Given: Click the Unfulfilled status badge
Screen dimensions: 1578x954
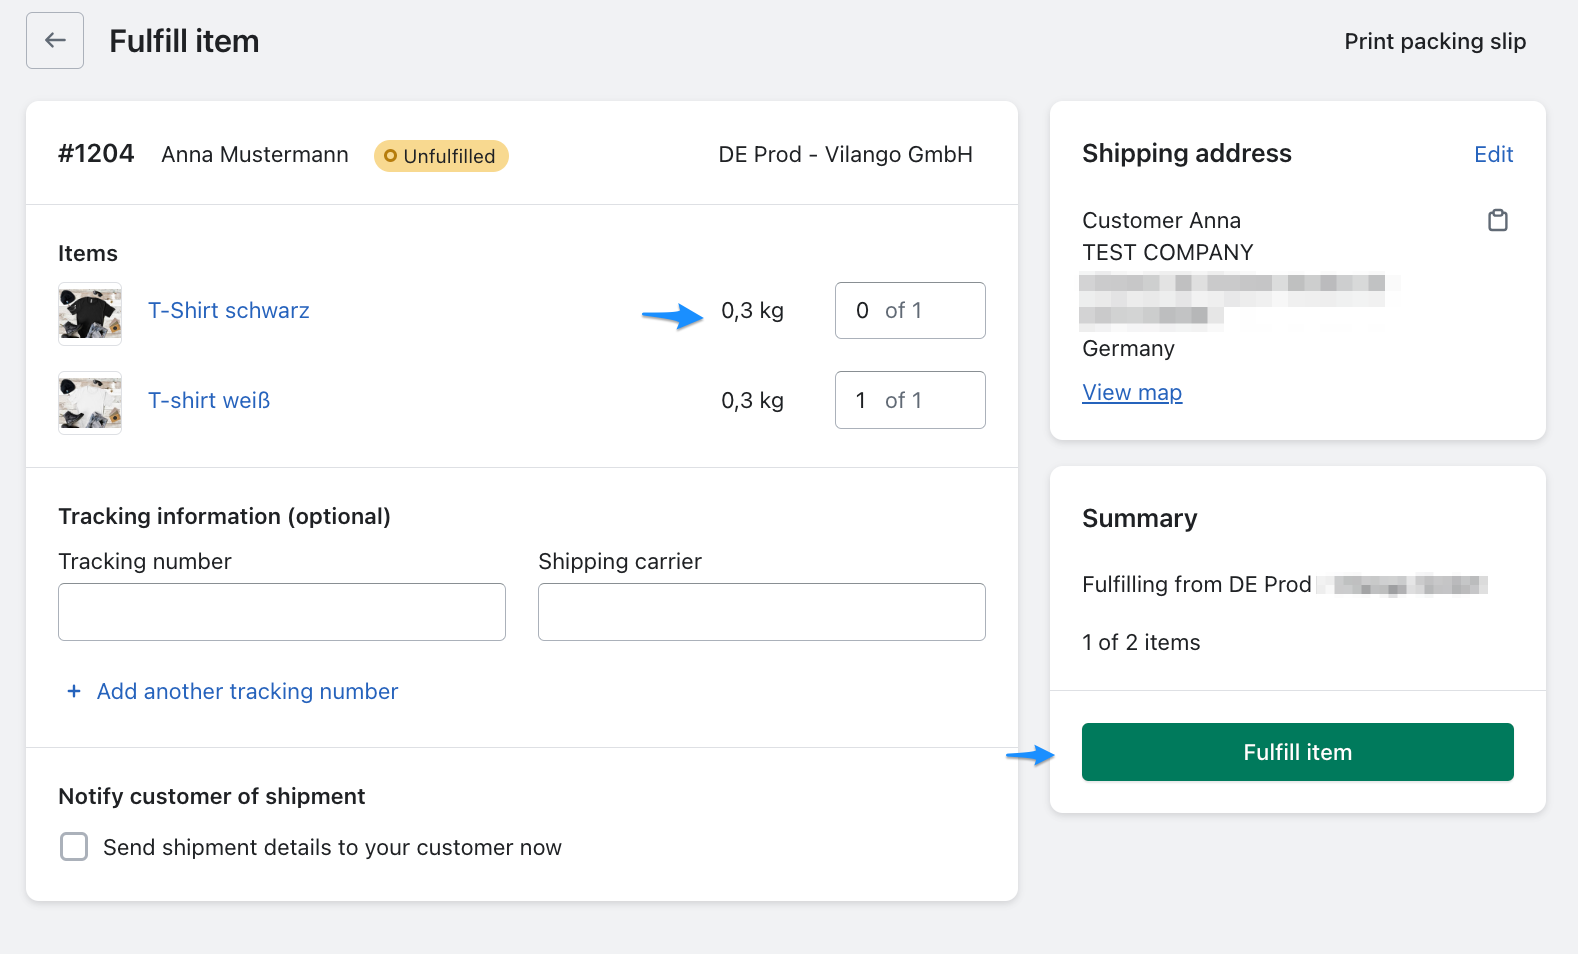Looking at the screenshot, I should (x=441, y=156).
